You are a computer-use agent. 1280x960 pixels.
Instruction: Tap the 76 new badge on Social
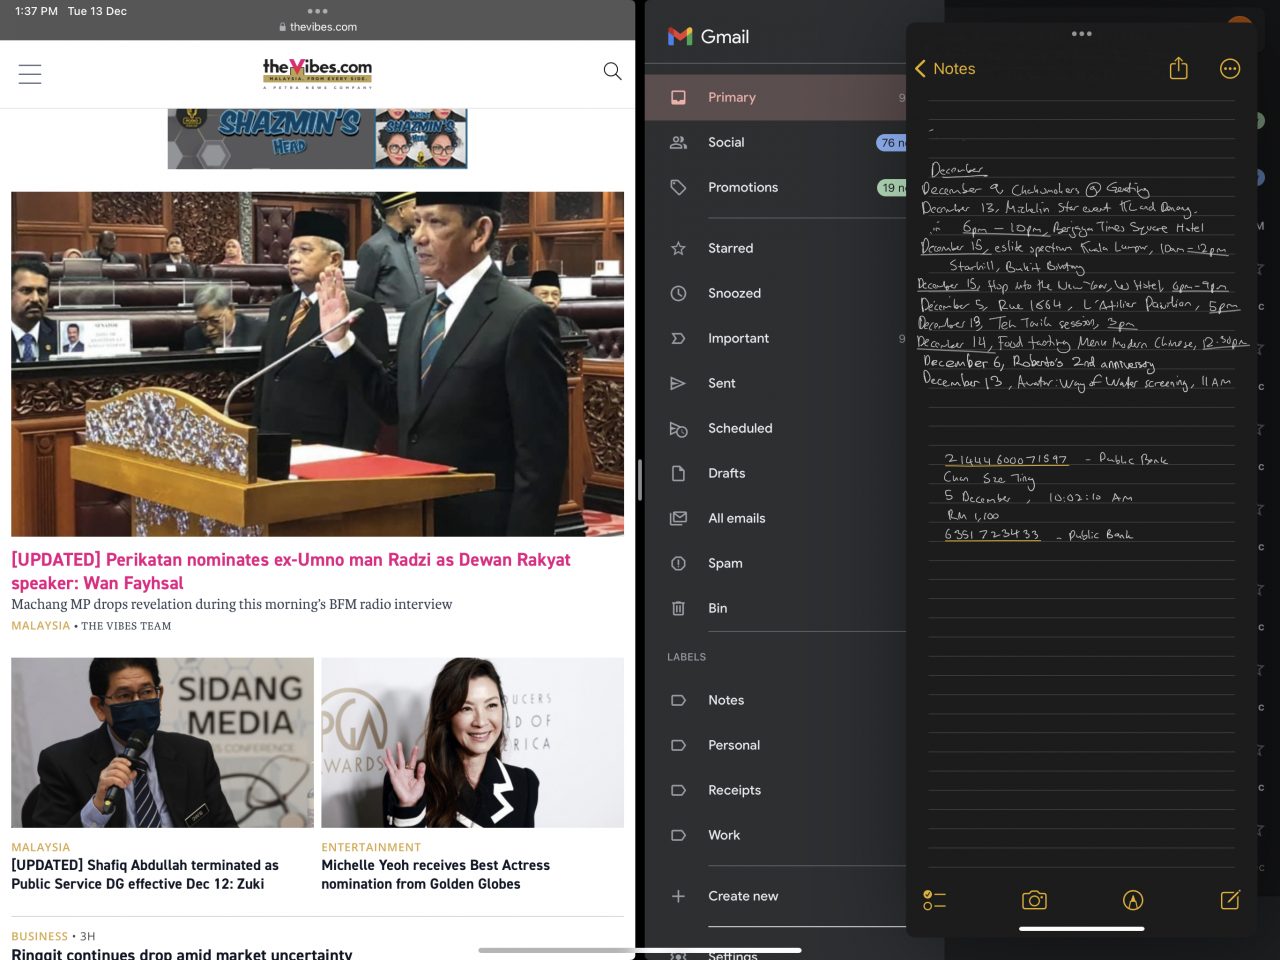point(891,143)
